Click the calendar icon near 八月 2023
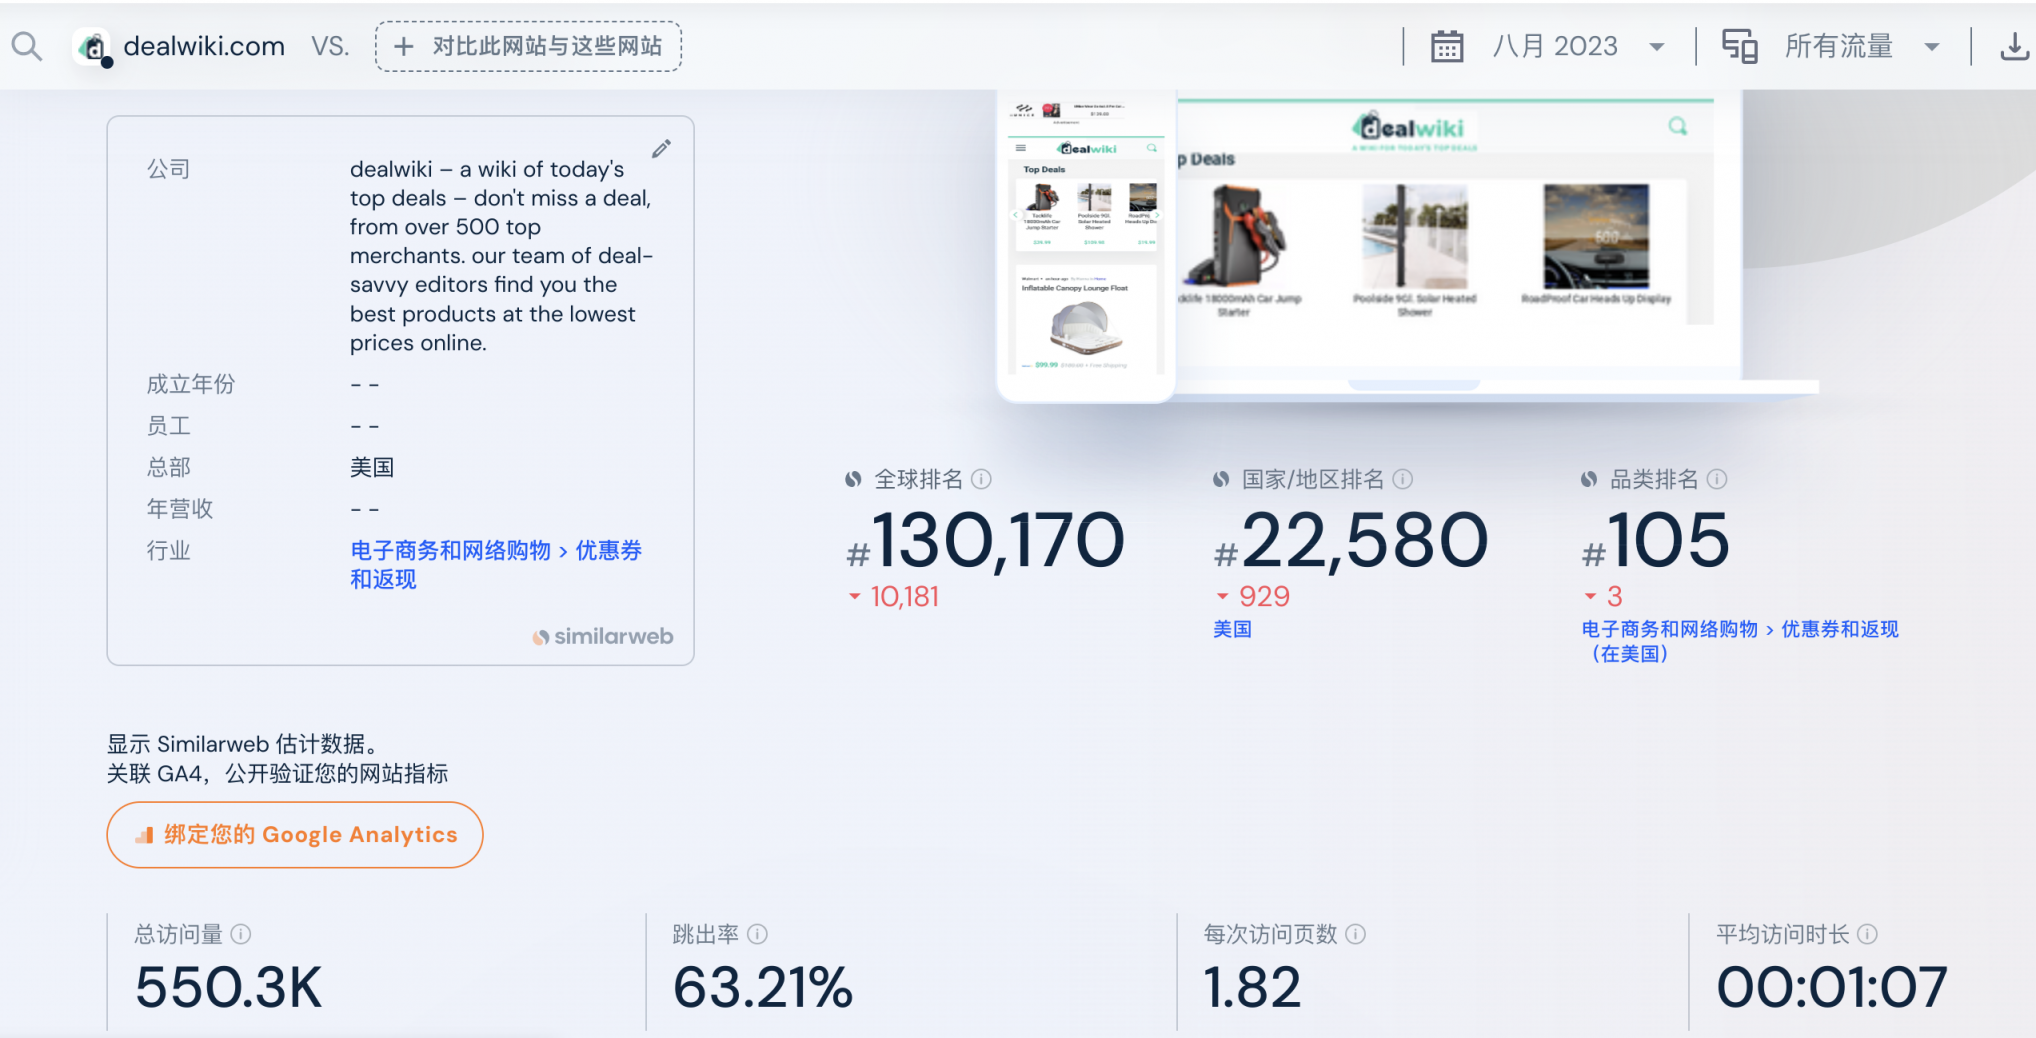 point(1447,45)
